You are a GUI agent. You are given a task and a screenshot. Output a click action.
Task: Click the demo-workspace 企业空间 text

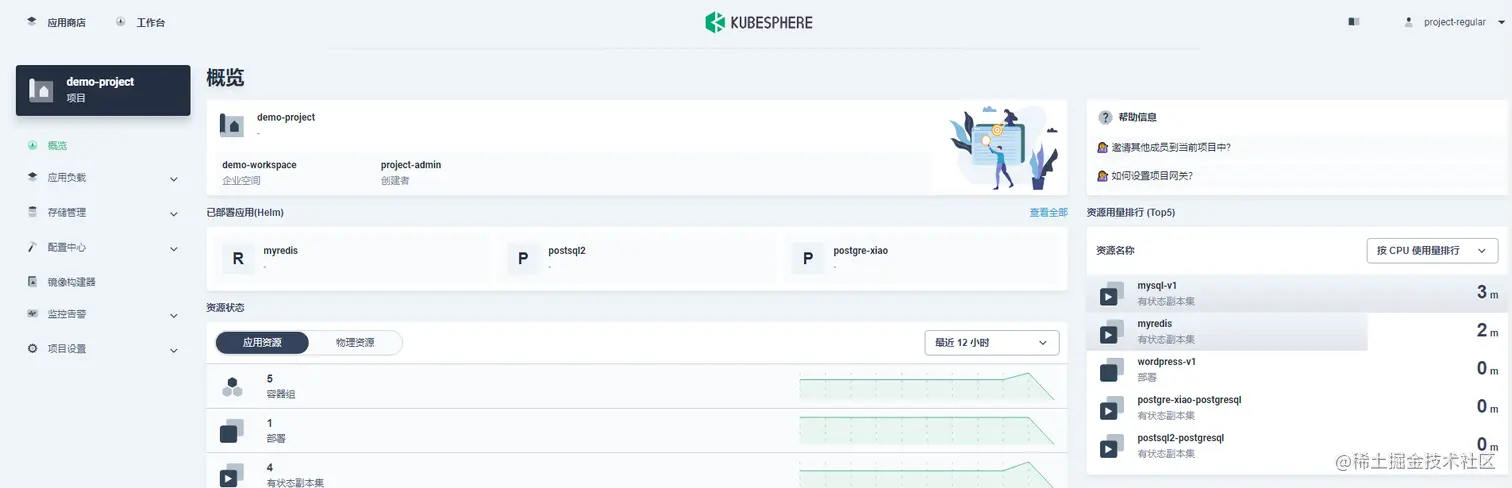click(259, 172)
